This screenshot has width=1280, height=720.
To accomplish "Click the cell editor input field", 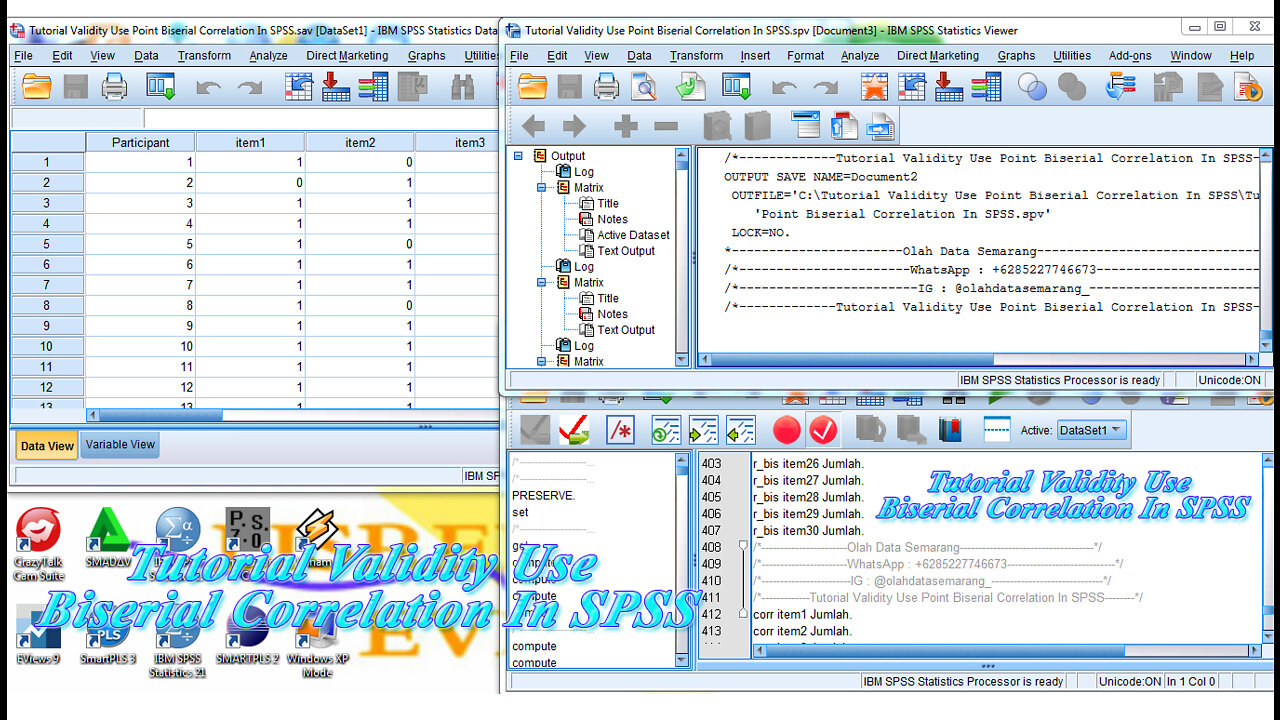I will (321, 118).
